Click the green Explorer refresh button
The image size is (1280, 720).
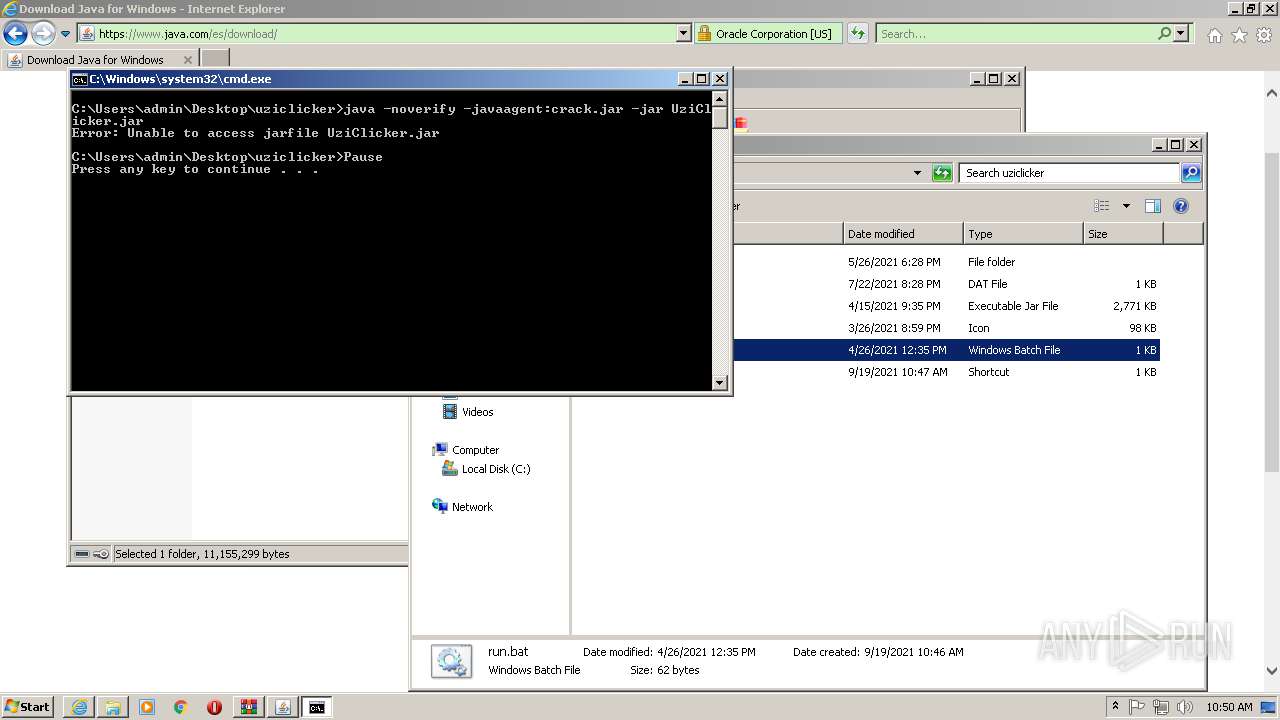[x=942, y=173]
